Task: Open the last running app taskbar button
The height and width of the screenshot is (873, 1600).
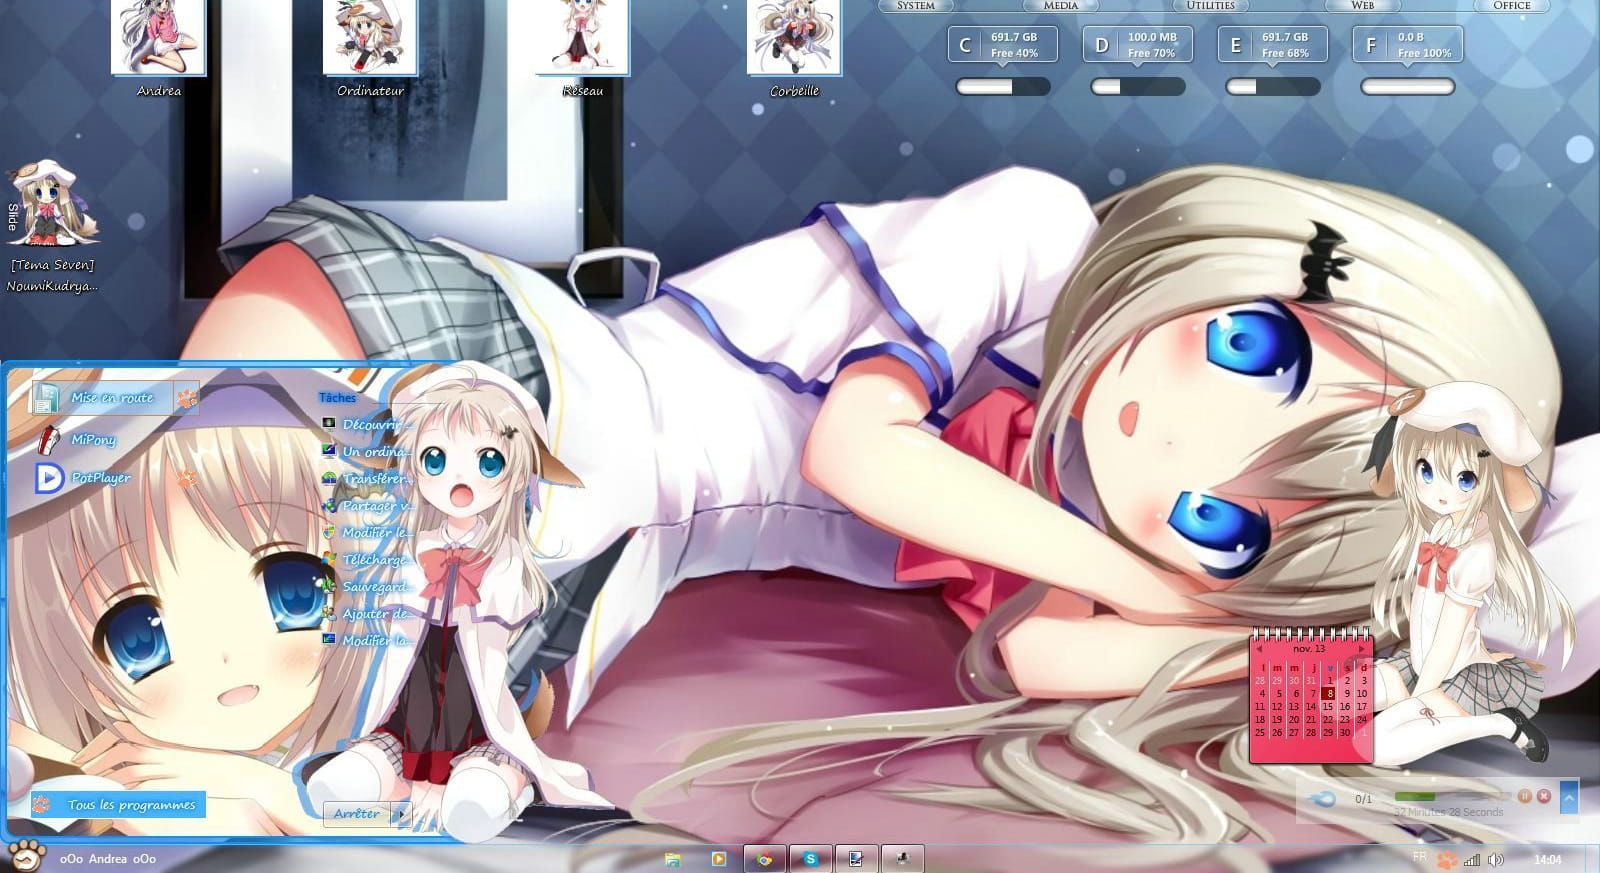Action: [x=902, y=859]
